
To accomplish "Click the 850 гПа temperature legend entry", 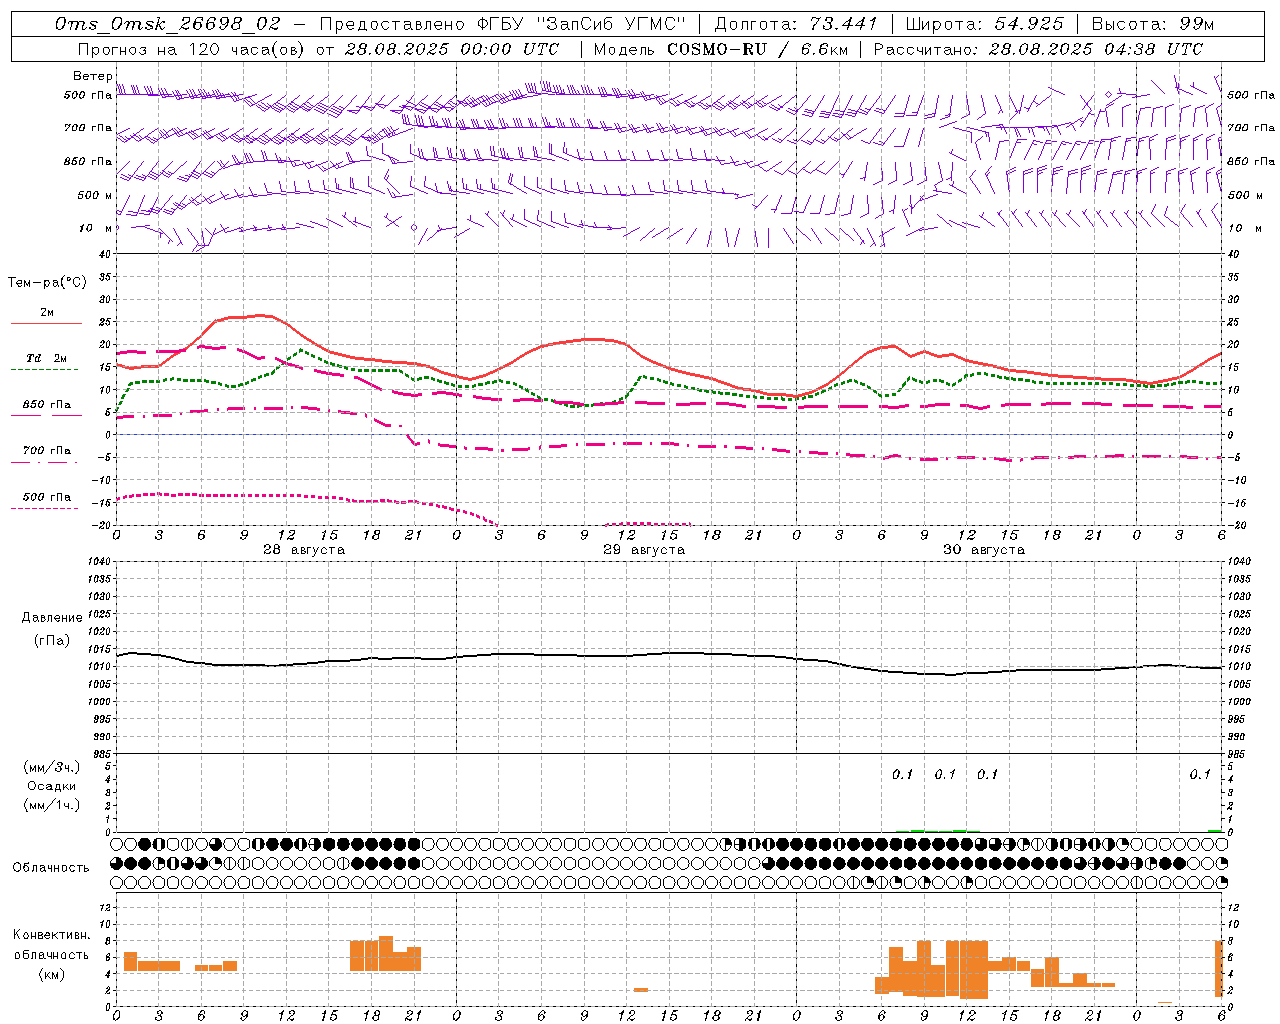I will pos(46,405).
